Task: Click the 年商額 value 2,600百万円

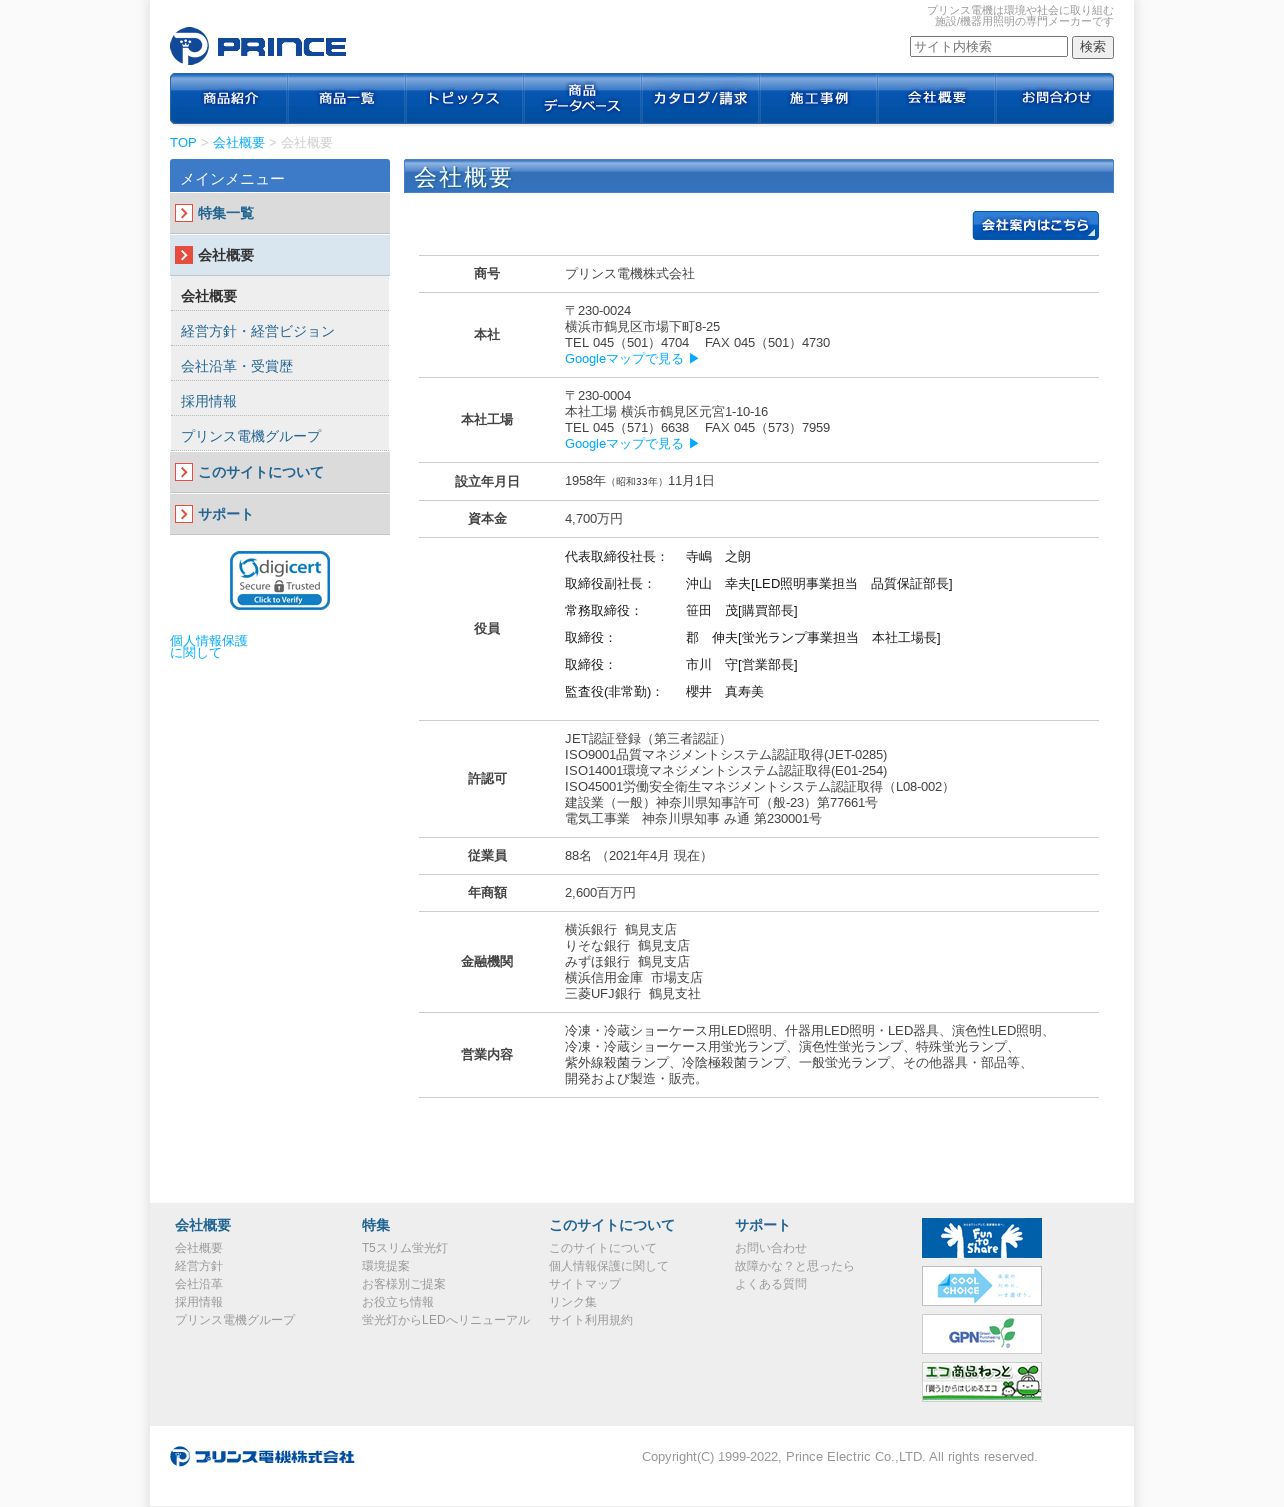Action: (600, 893)
